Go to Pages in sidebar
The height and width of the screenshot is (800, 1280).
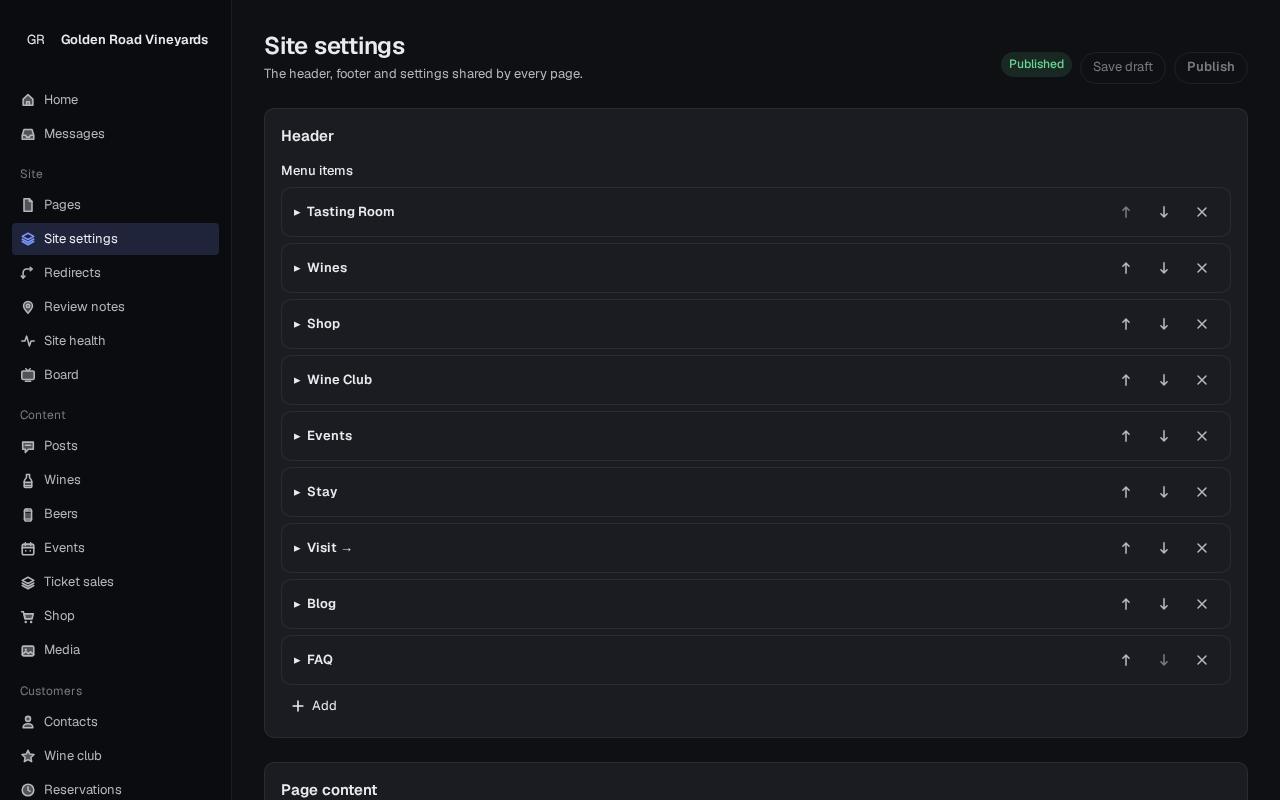coord(115,205)
